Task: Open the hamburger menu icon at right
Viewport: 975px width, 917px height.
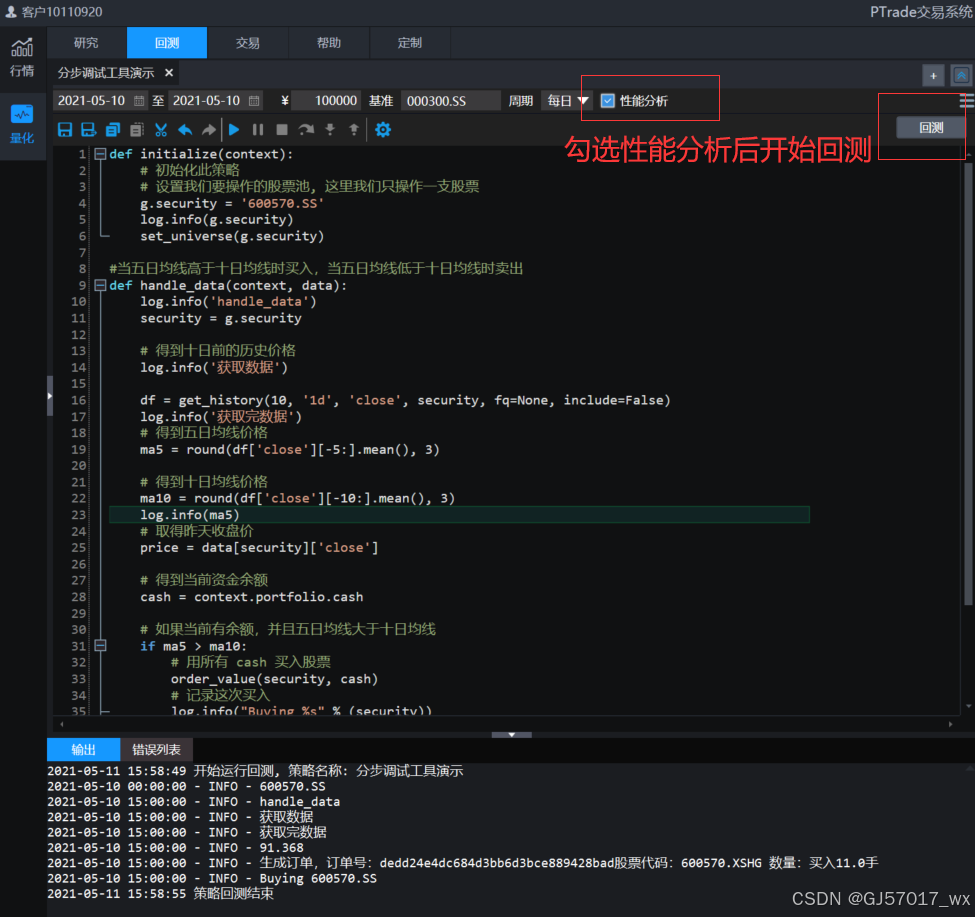Action: [x=967, y=101]
